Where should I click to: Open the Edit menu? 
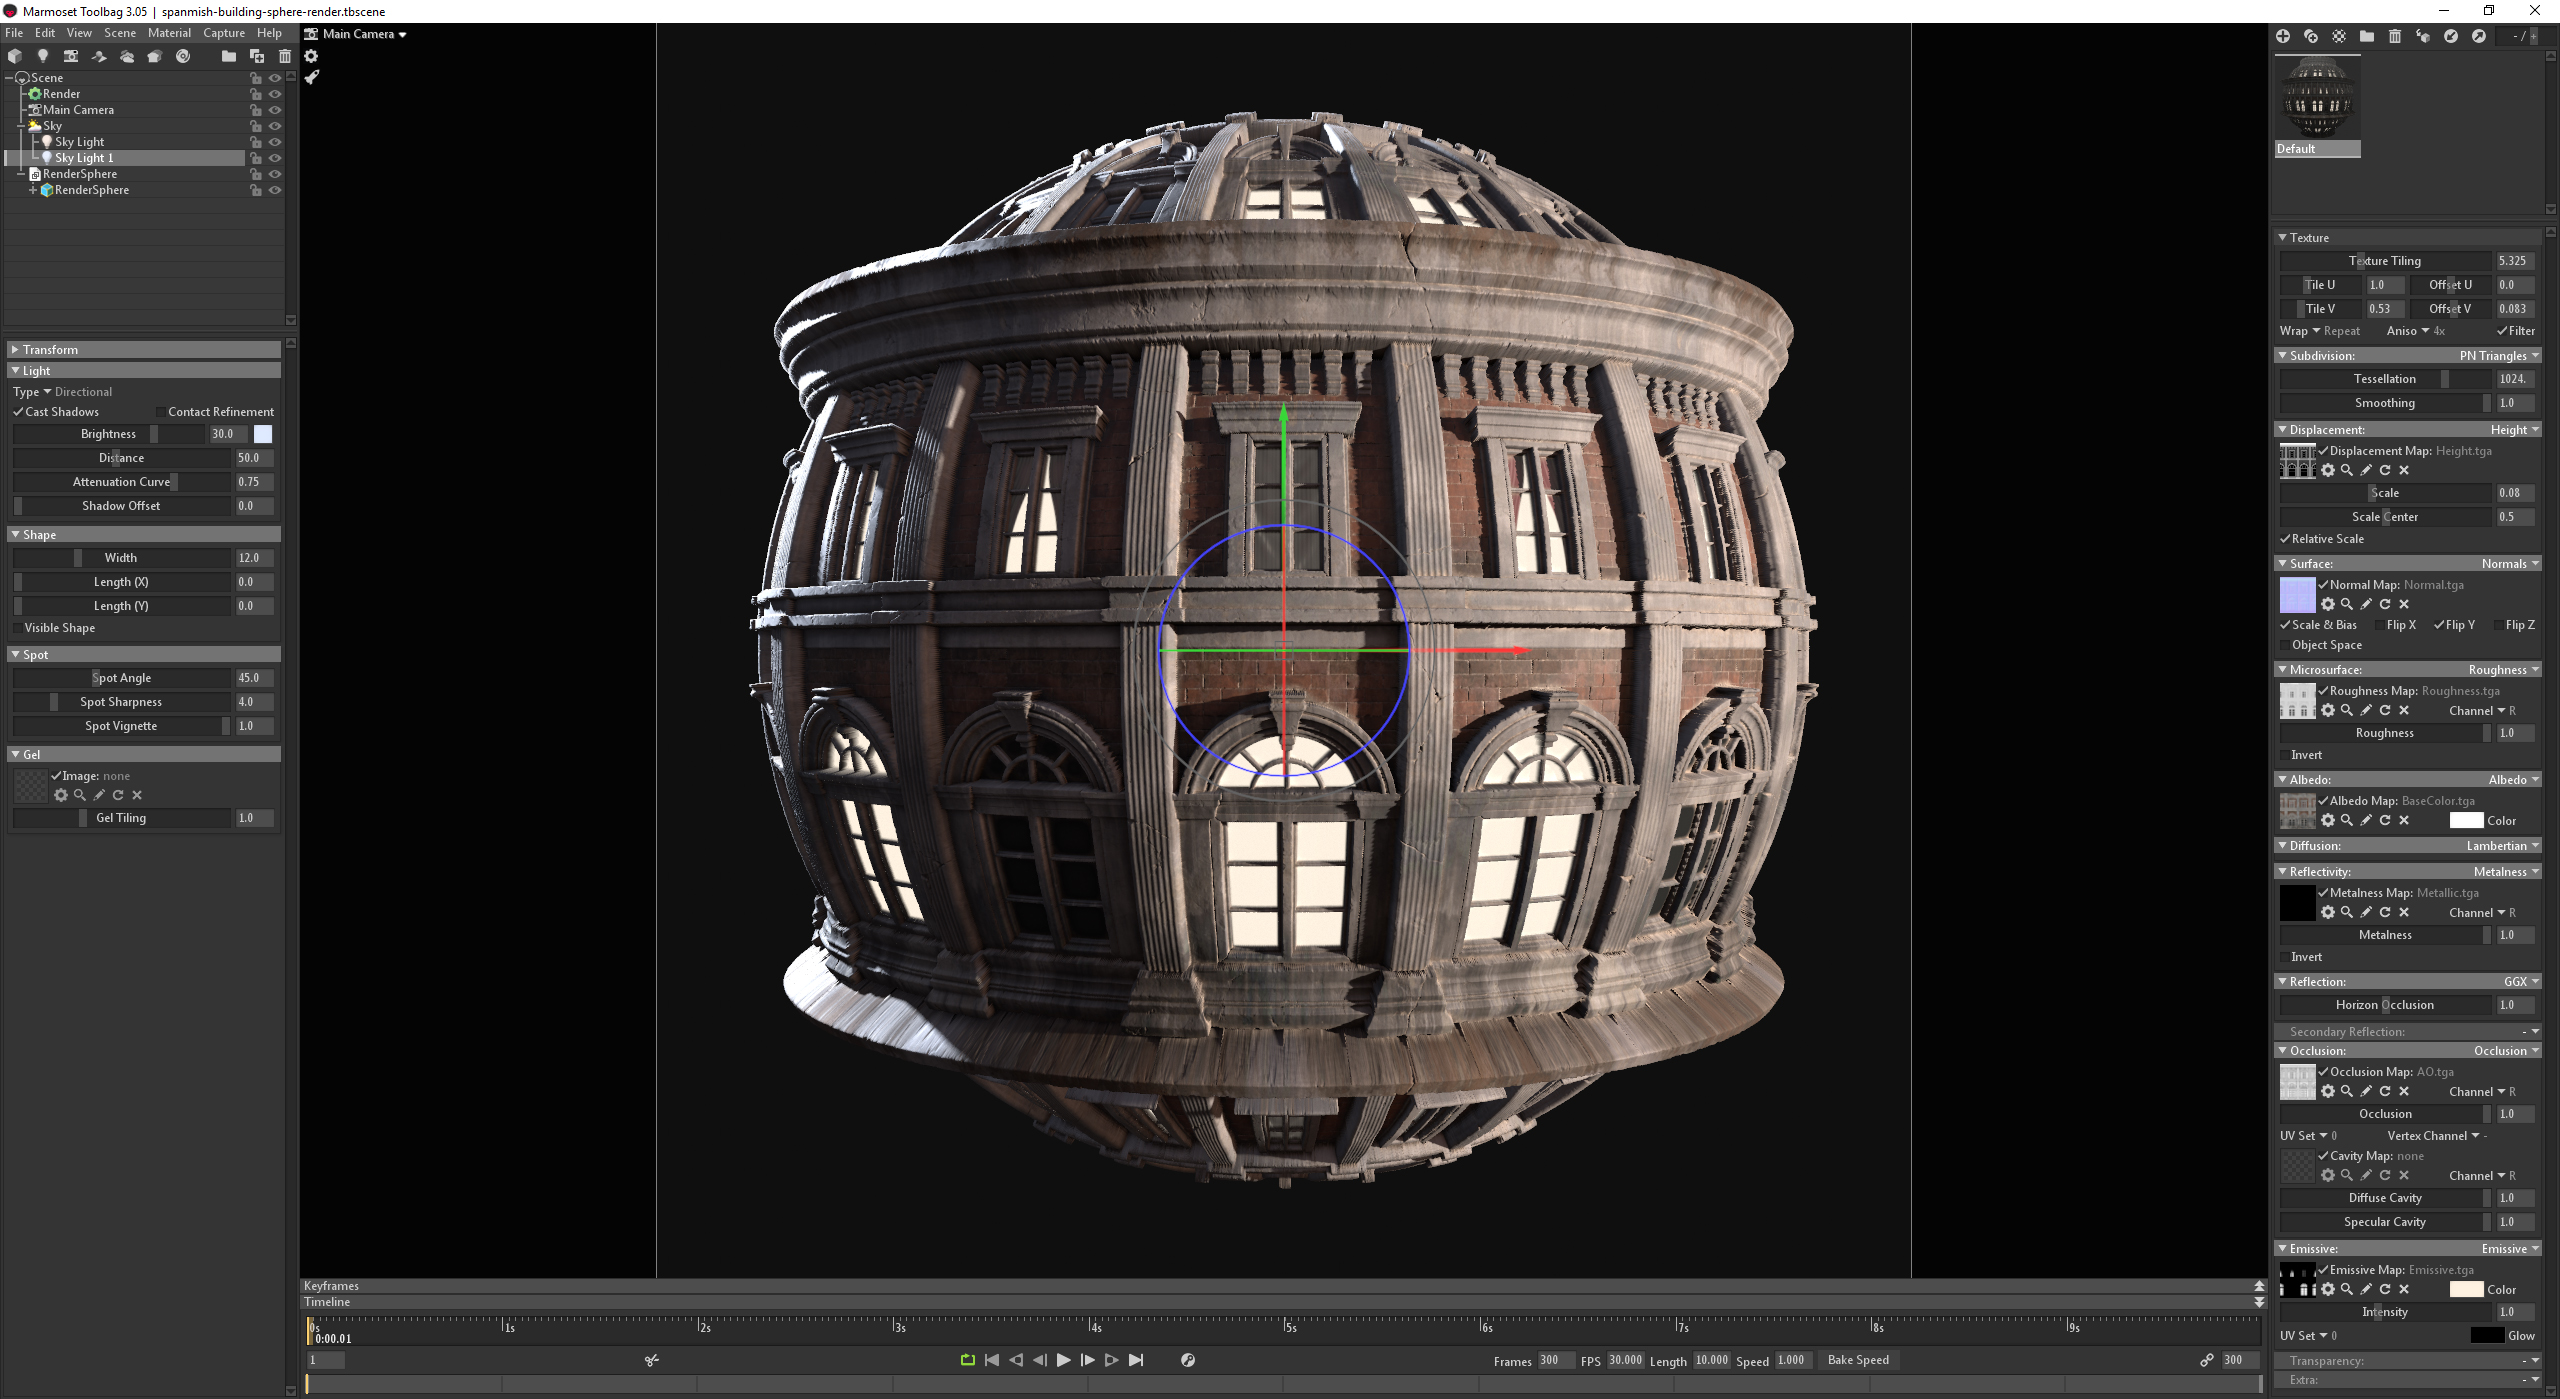tap(45, 33)
